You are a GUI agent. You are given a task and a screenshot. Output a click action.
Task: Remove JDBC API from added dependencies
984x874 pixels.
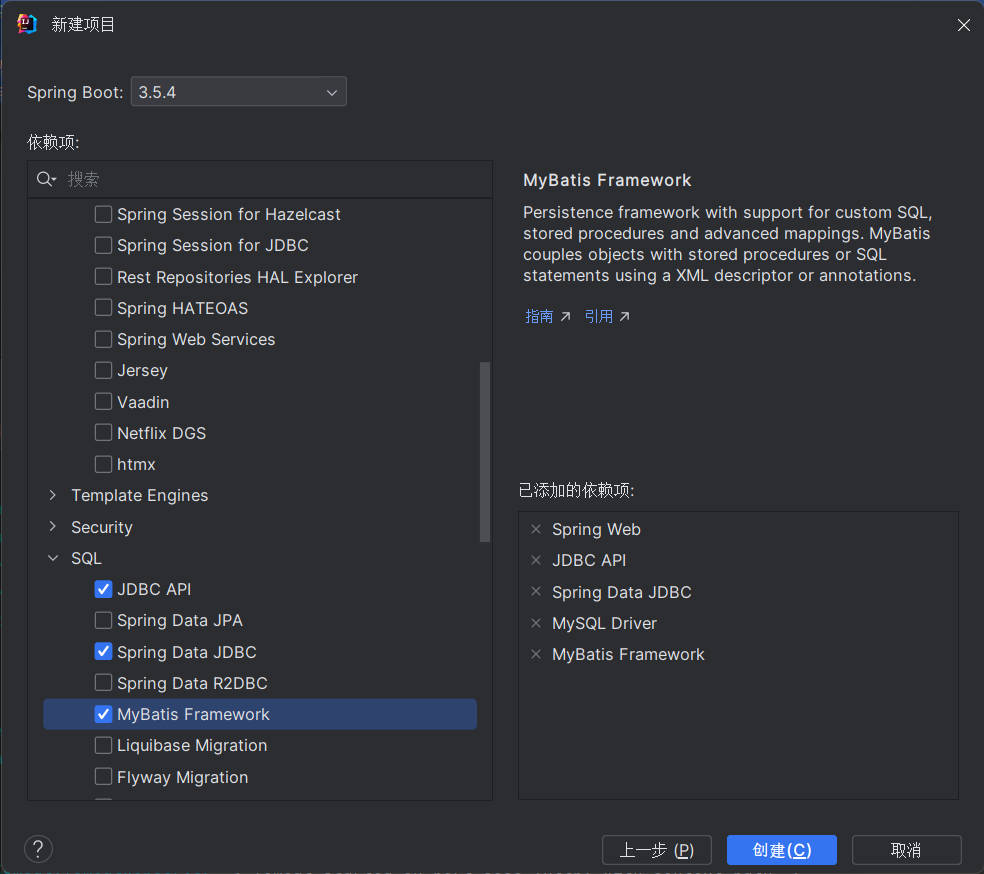tap(536, 560)
